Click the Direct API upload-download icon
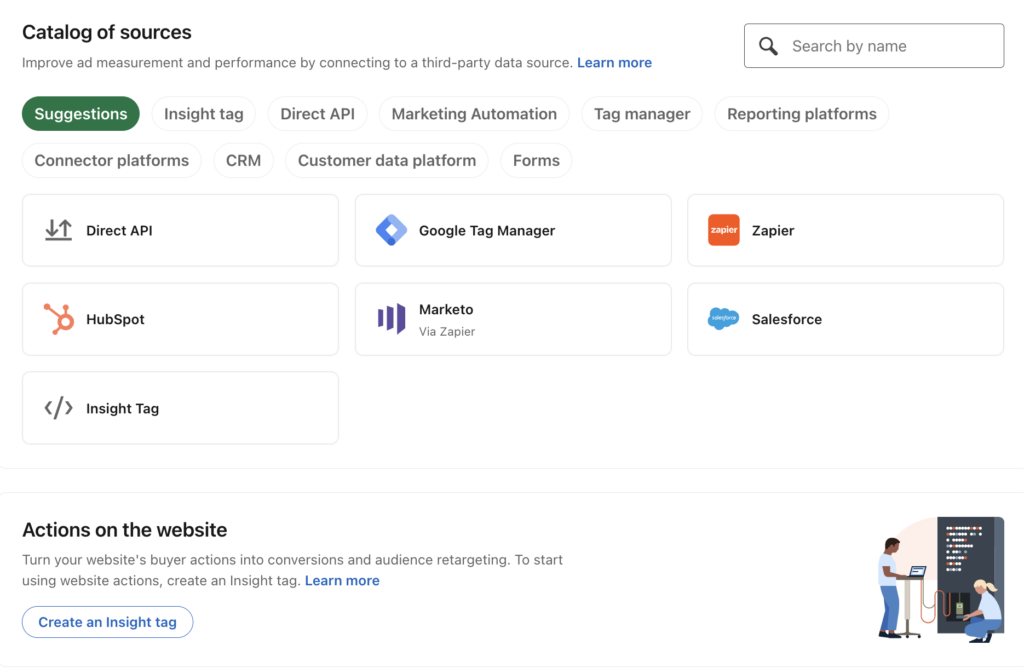The height and width of the screenshot is (668, 1024). pos(59,229)
